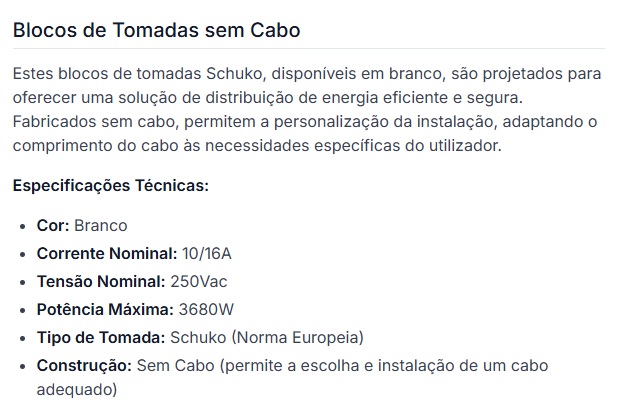
Task: Click the "Tipo de Tomada:" label
Action: 101,337
